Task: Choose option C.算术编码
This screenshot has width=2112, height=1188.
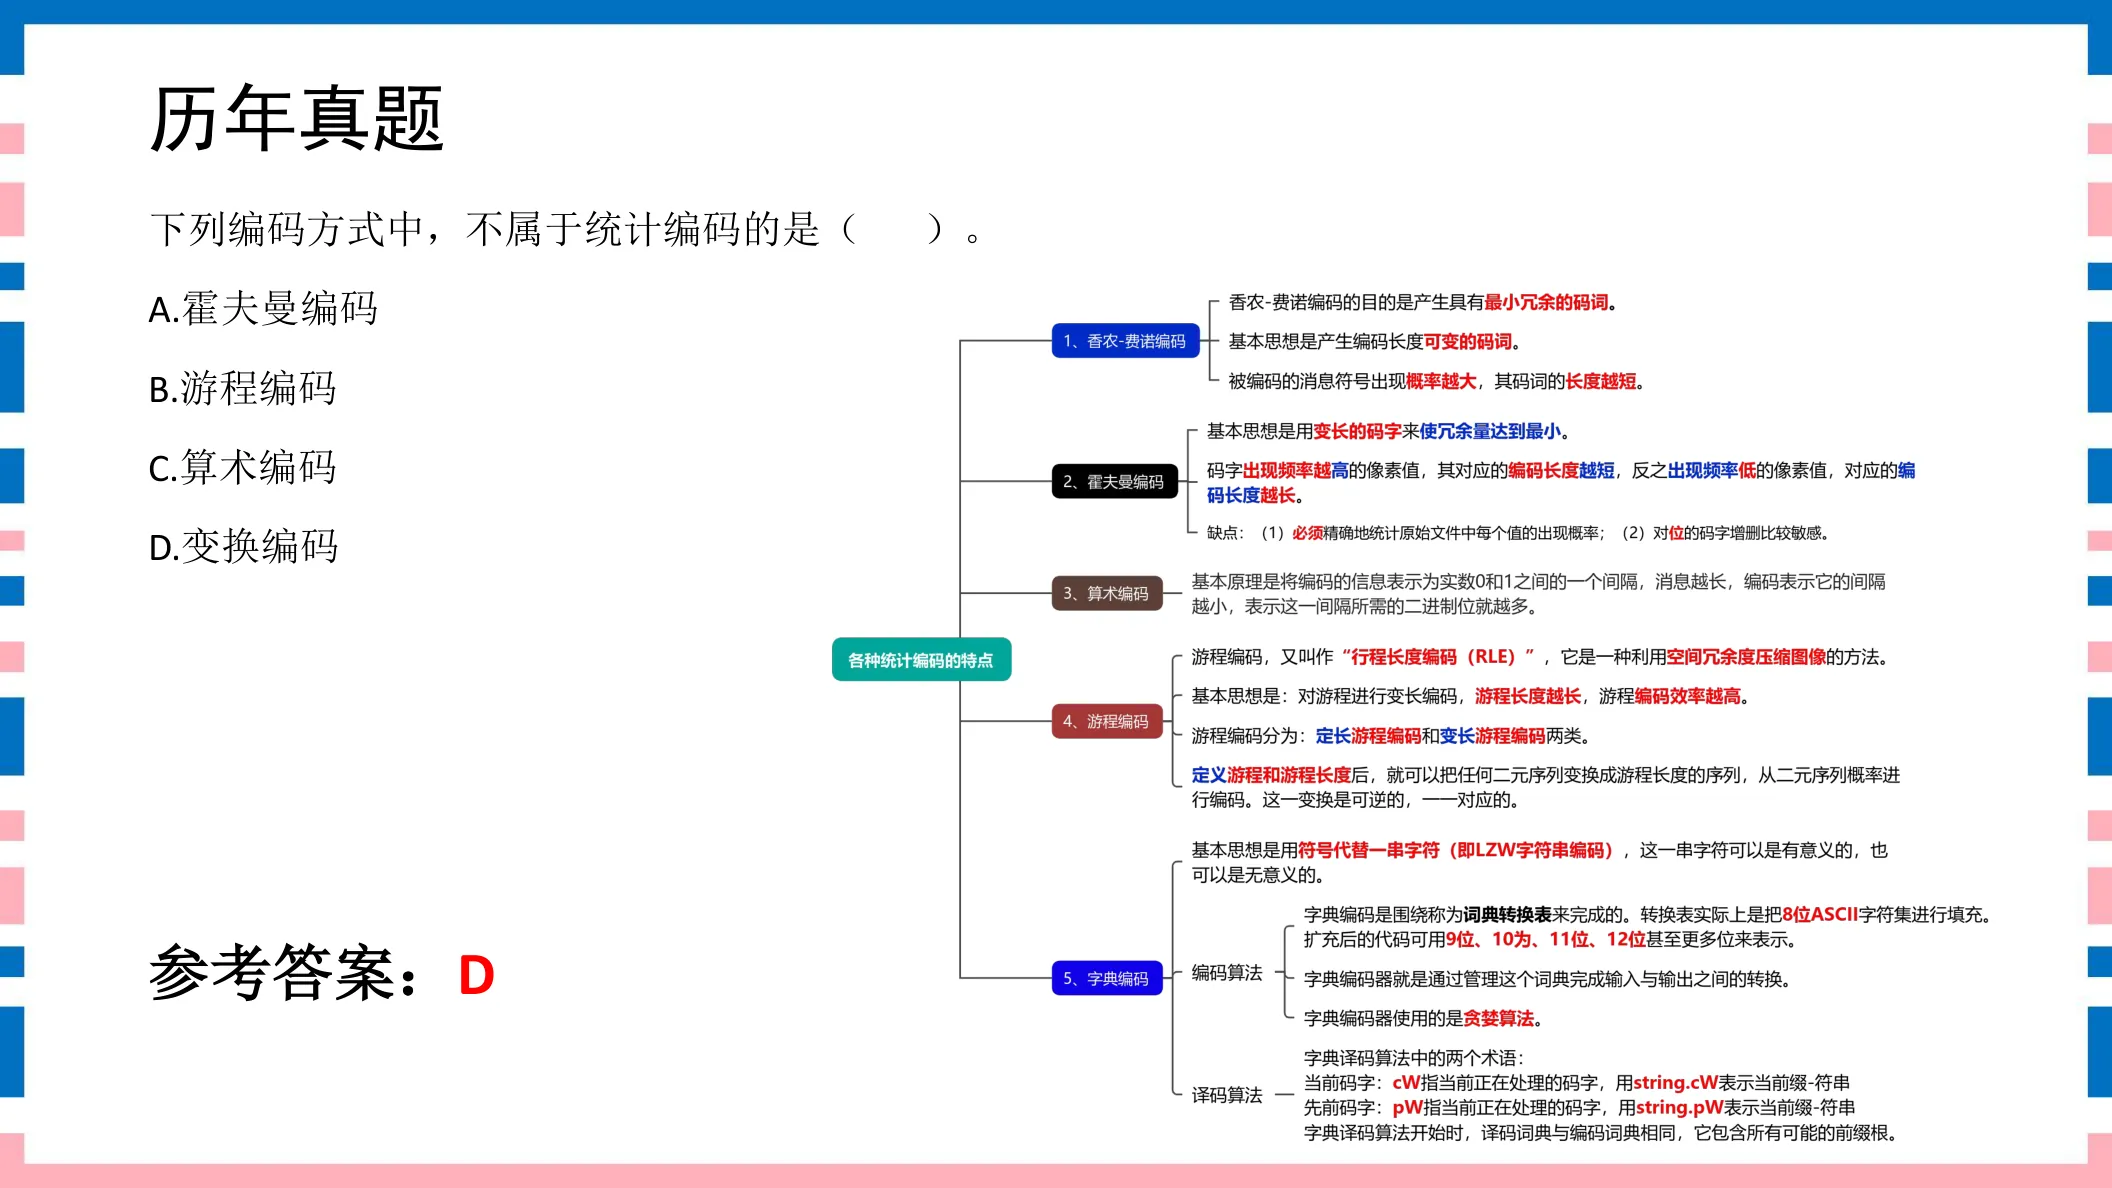Action: tap(243, 467)
